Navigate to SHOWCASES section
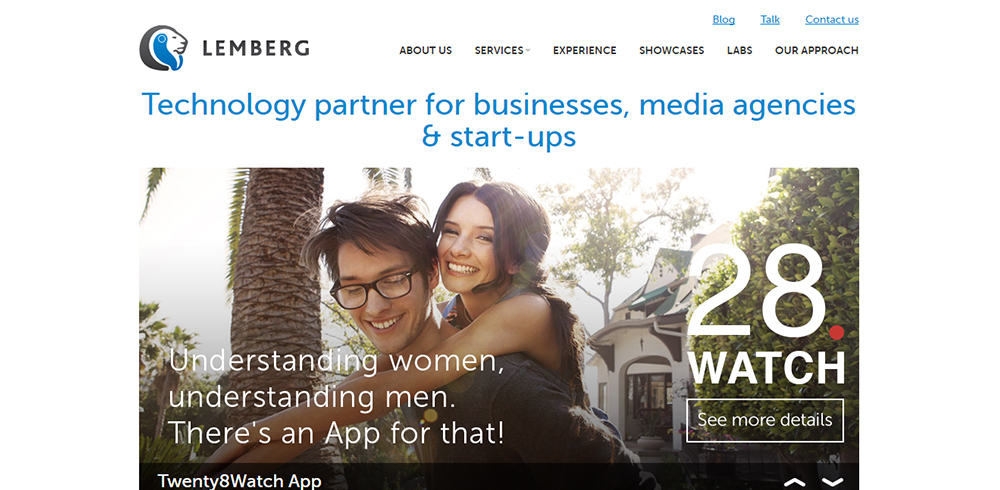This screenshot has height=490, width=1000. (672, 50)
